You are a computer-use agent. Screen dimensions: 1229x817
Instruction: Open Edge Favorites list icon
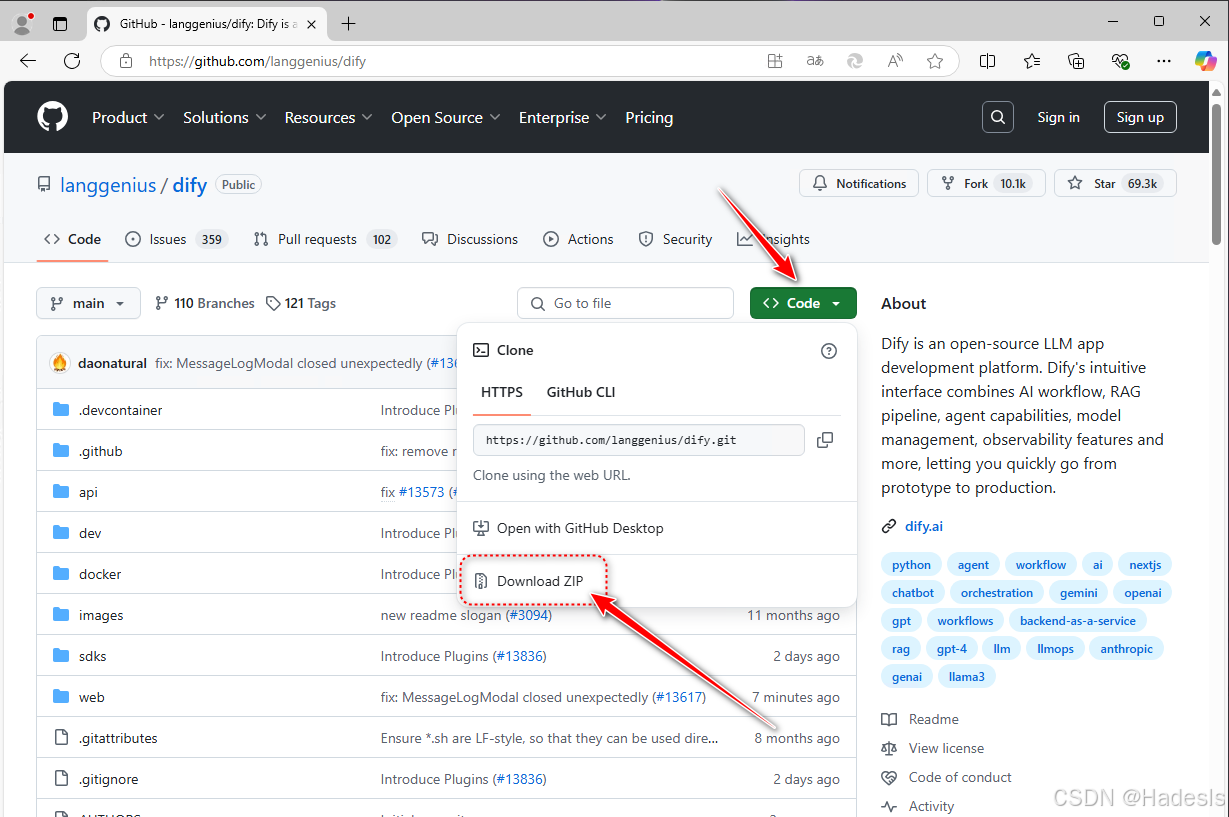1032,61
